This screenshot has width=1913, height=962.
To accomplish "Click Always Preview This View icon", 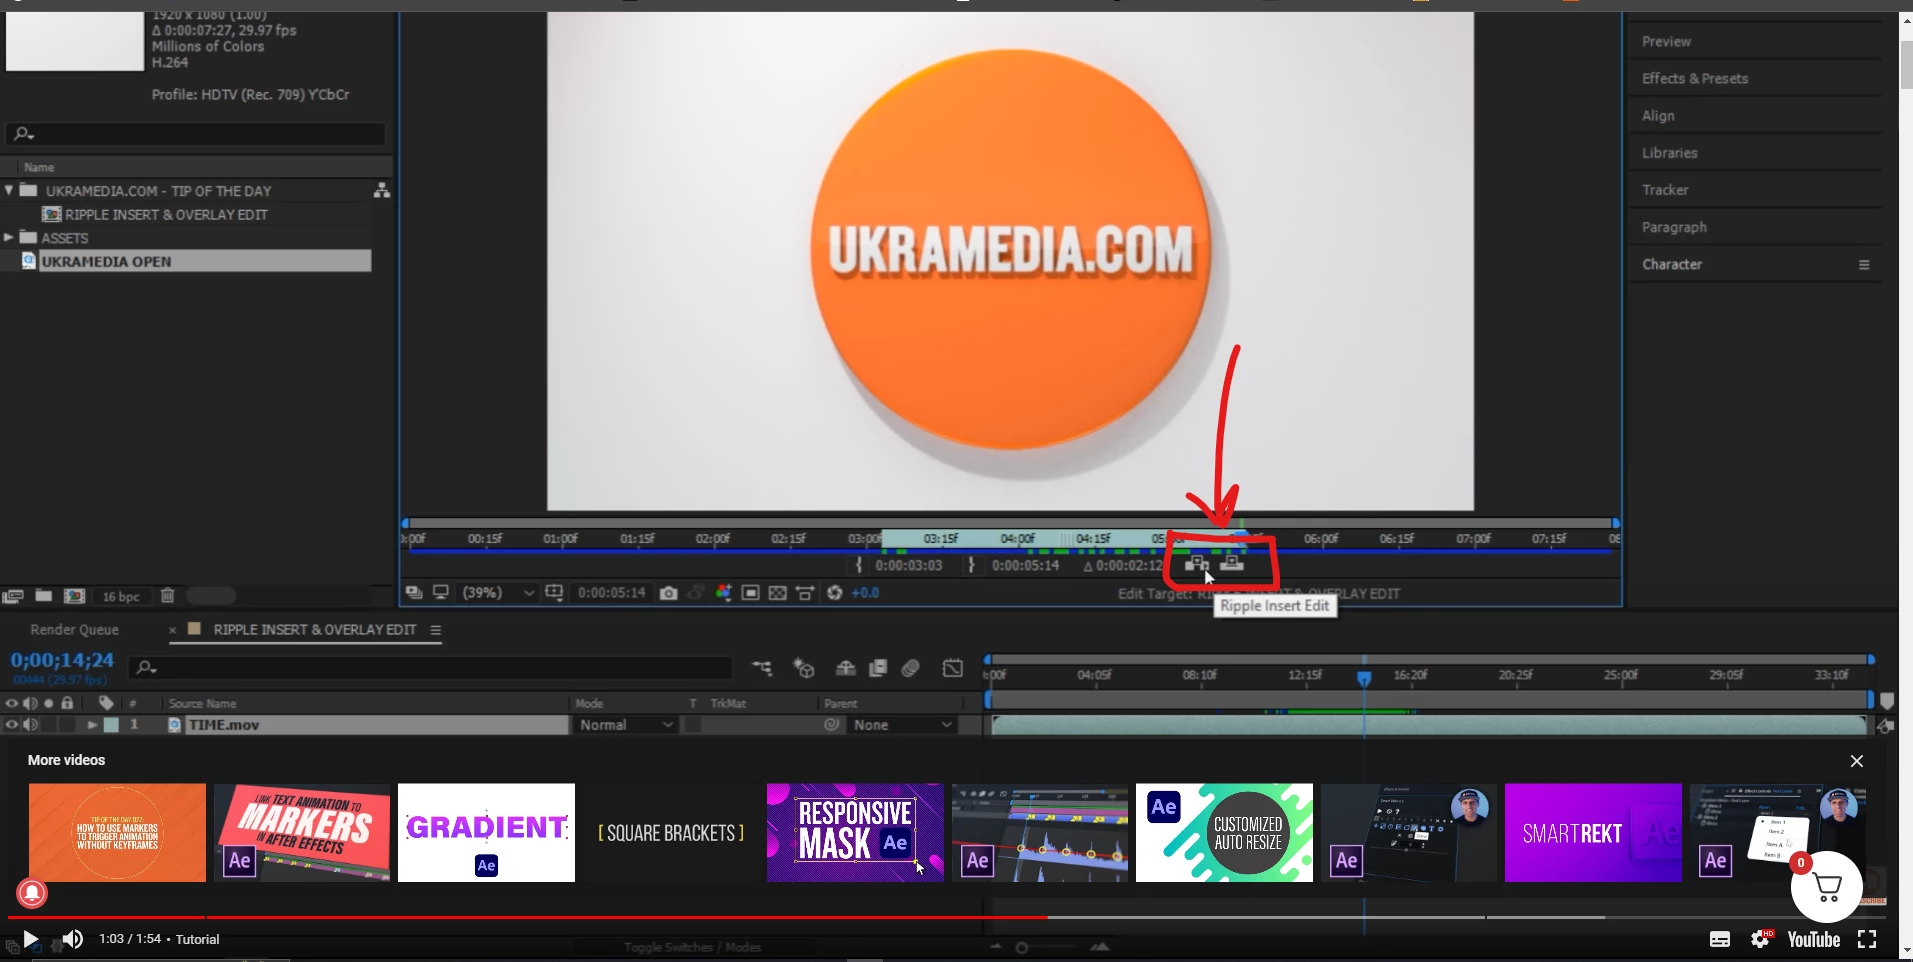I will 414,592.
